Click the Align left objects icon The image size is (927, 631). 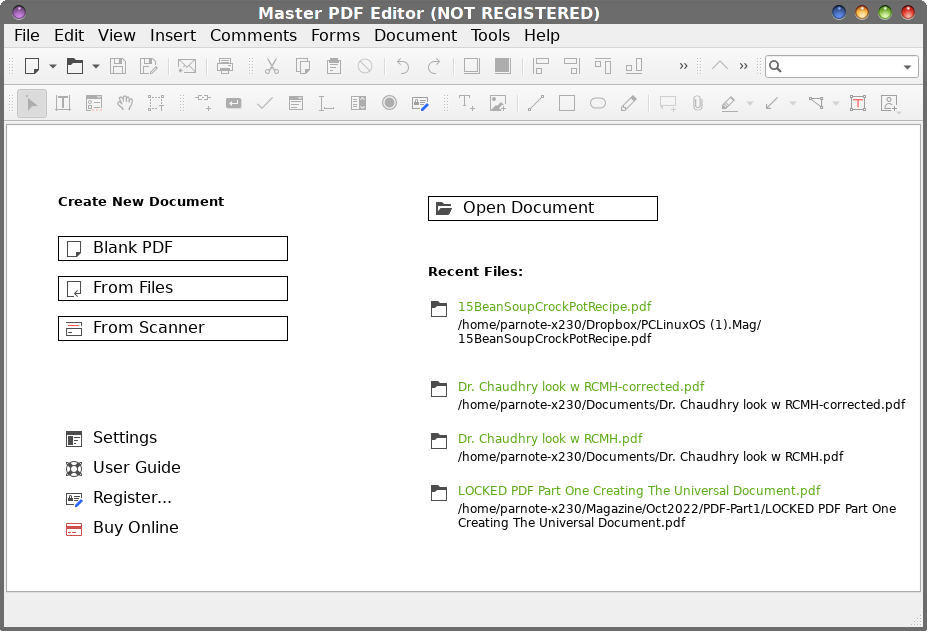coord(540,66)
